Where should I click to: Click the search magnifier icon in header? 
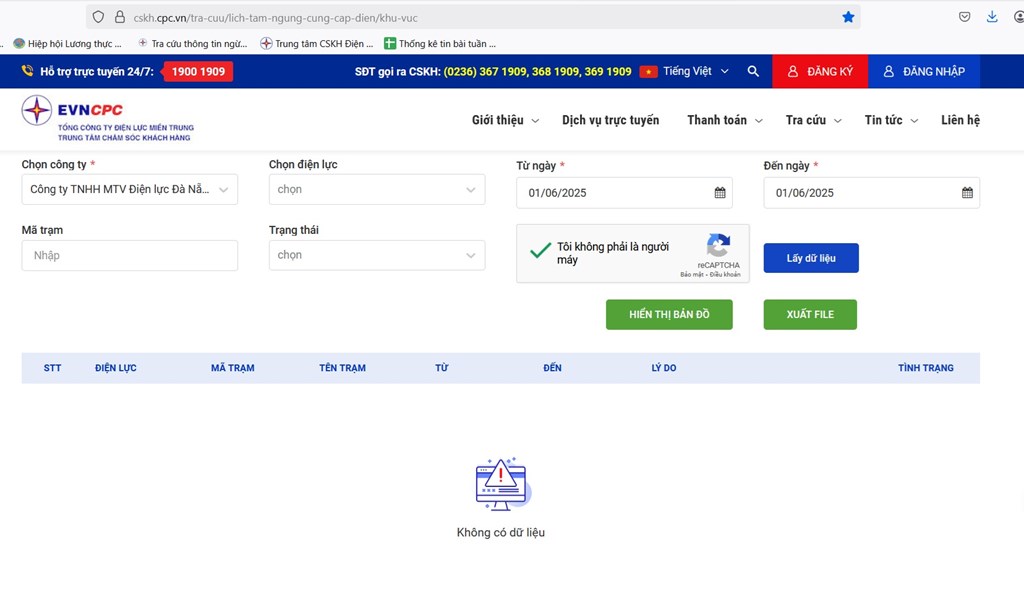point(753,71)
